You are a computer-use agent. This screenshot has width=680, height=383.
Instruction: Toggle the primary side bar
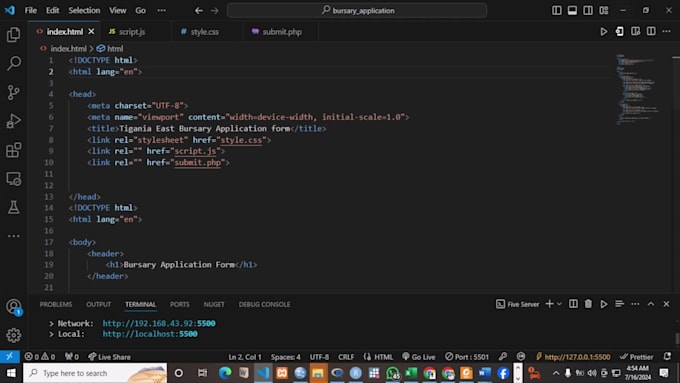coord(557,10)
